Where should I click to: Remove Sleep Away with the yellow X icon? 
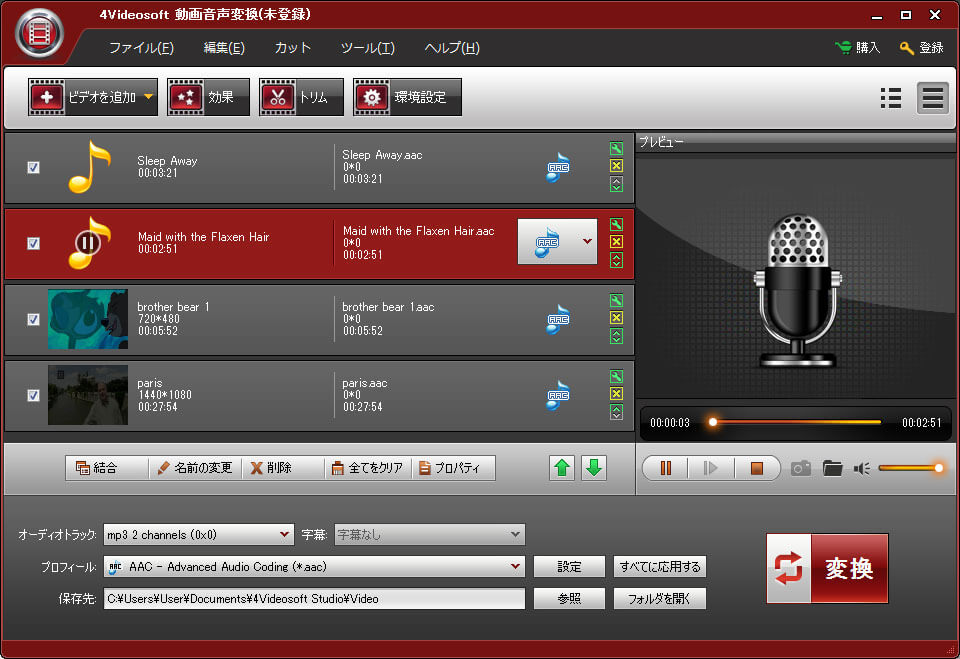point(617,166)
